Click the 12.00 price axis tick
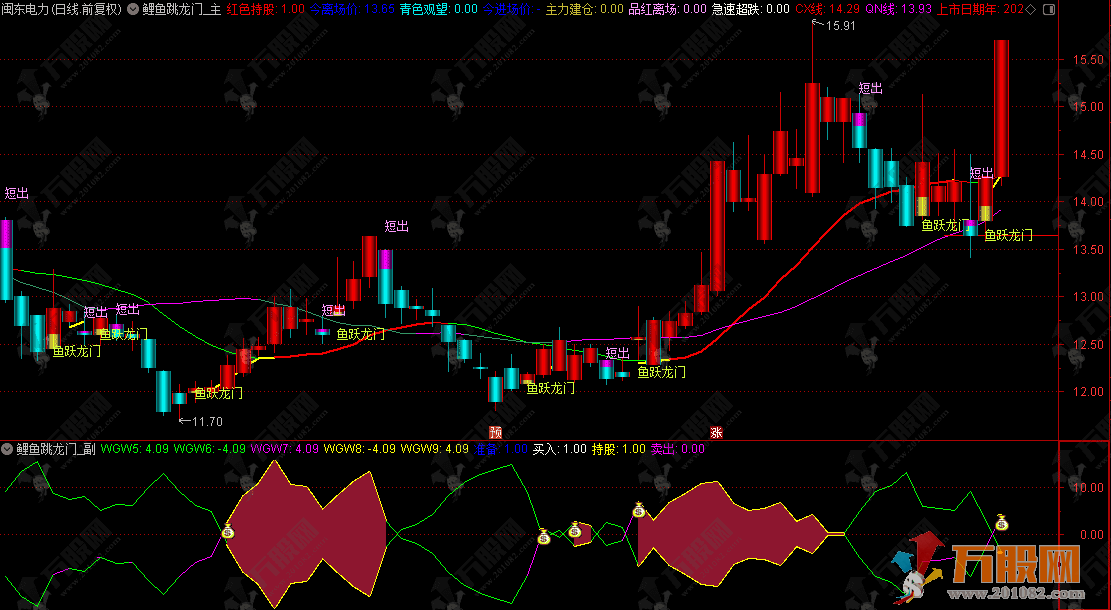Image resolution: width=1111 pixels, height=610 pixels. pyautogui.click(x=1090, y=391)
